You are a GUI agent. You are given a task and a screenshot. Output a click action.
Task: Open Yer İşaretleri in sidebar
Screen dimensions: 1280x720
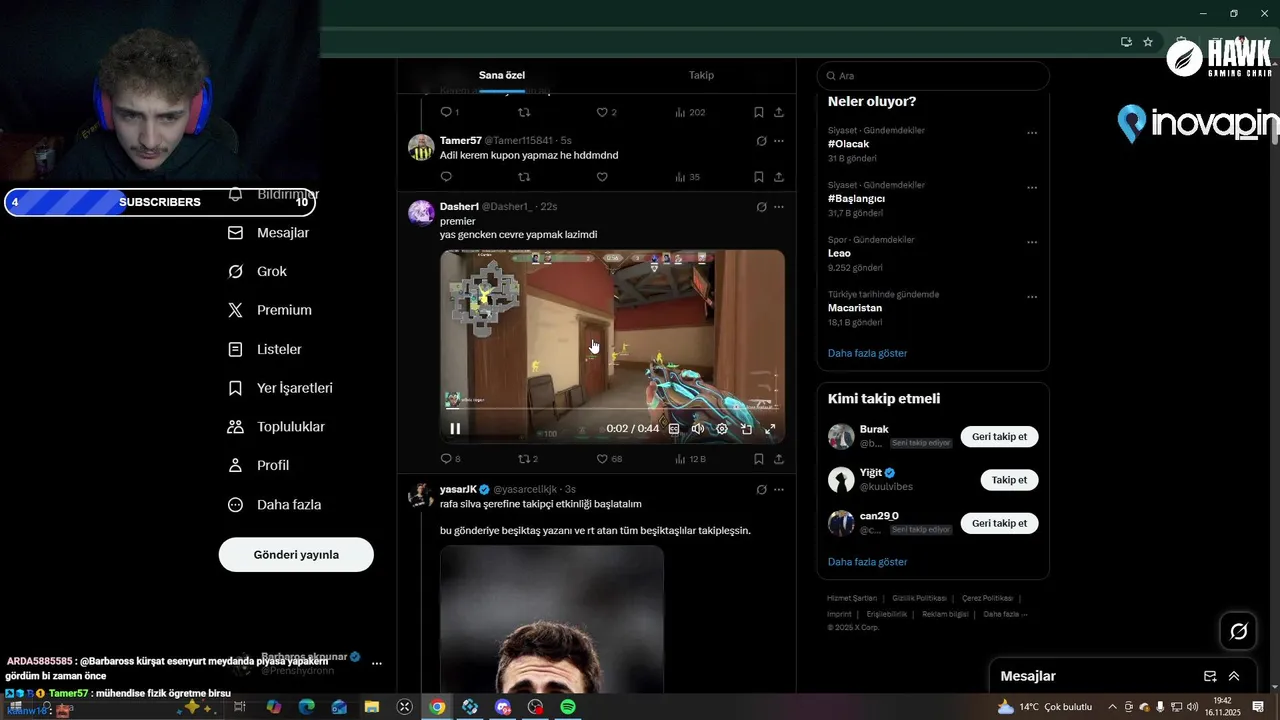tap(281, 388)
